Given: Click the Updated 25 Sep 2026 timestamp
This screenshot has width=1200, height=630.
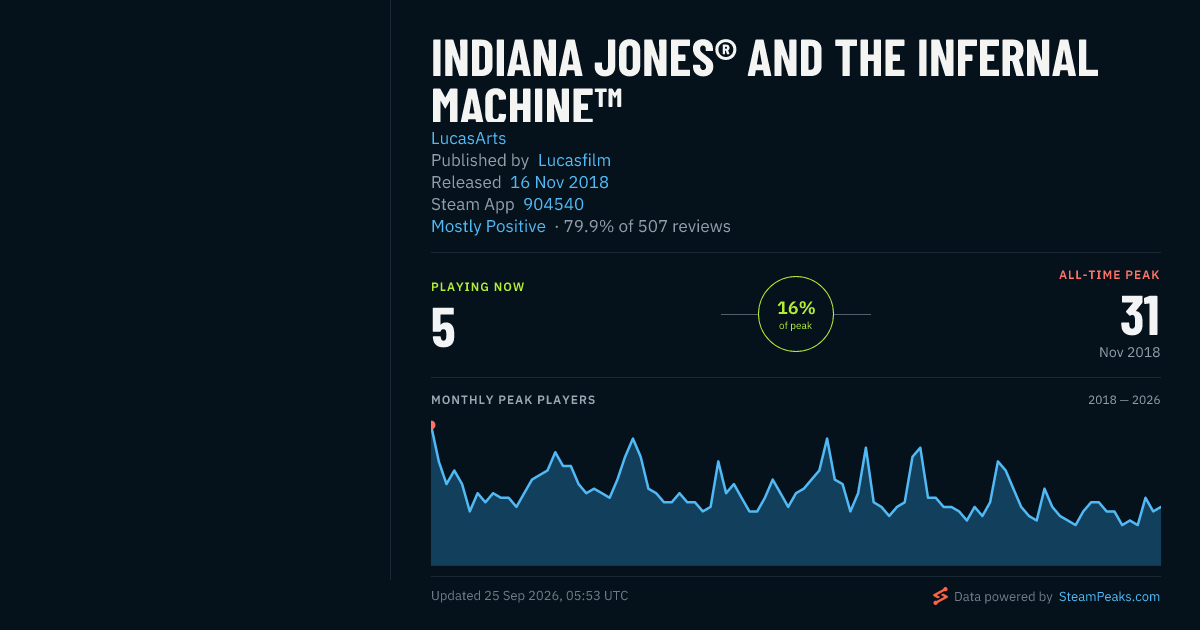Looking at the screenshot, I should [530, 596].
